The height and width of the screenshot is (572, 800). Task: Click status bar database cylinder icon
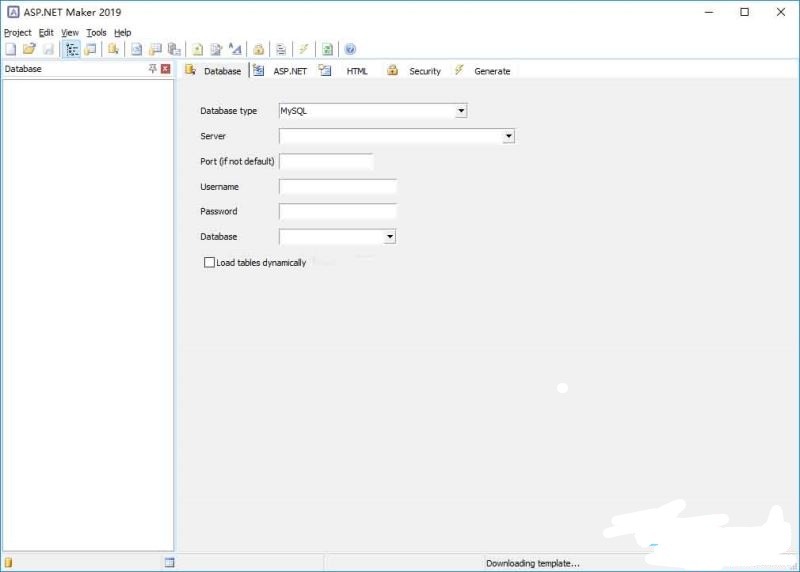click(8, 562)
